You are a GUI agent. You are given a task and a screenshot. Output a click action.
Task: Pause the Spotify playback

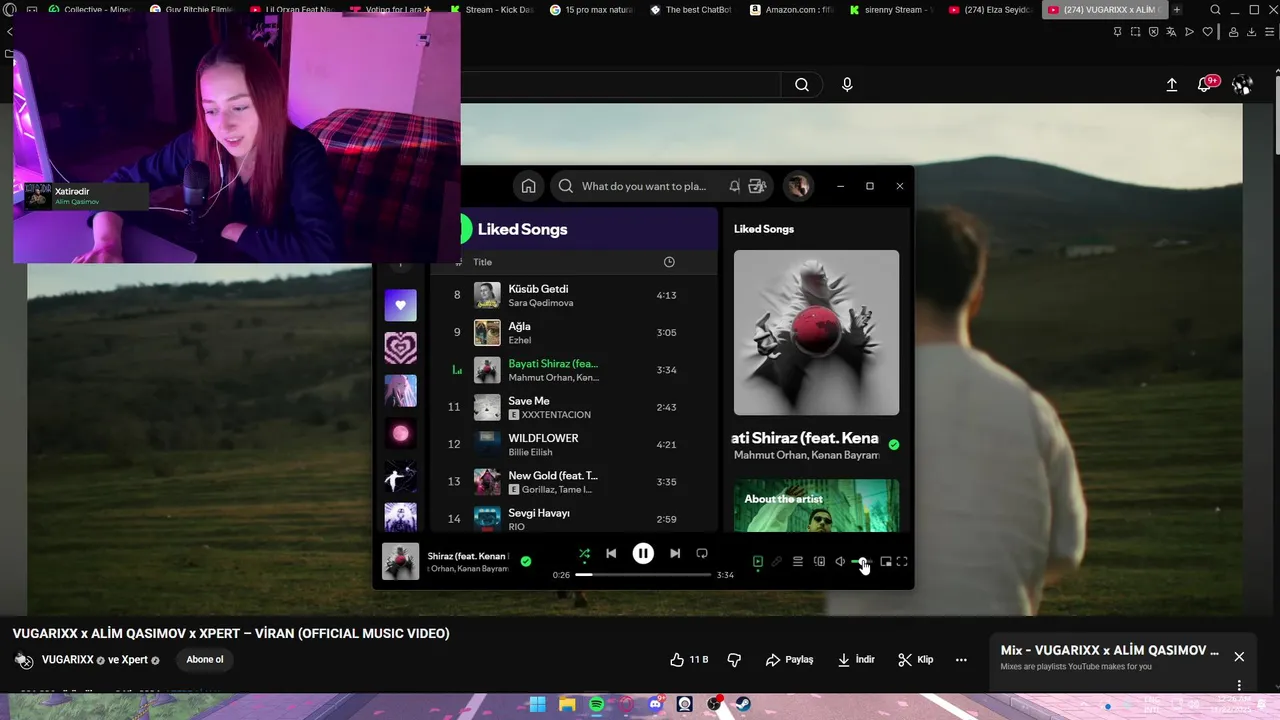pos(643,553)
